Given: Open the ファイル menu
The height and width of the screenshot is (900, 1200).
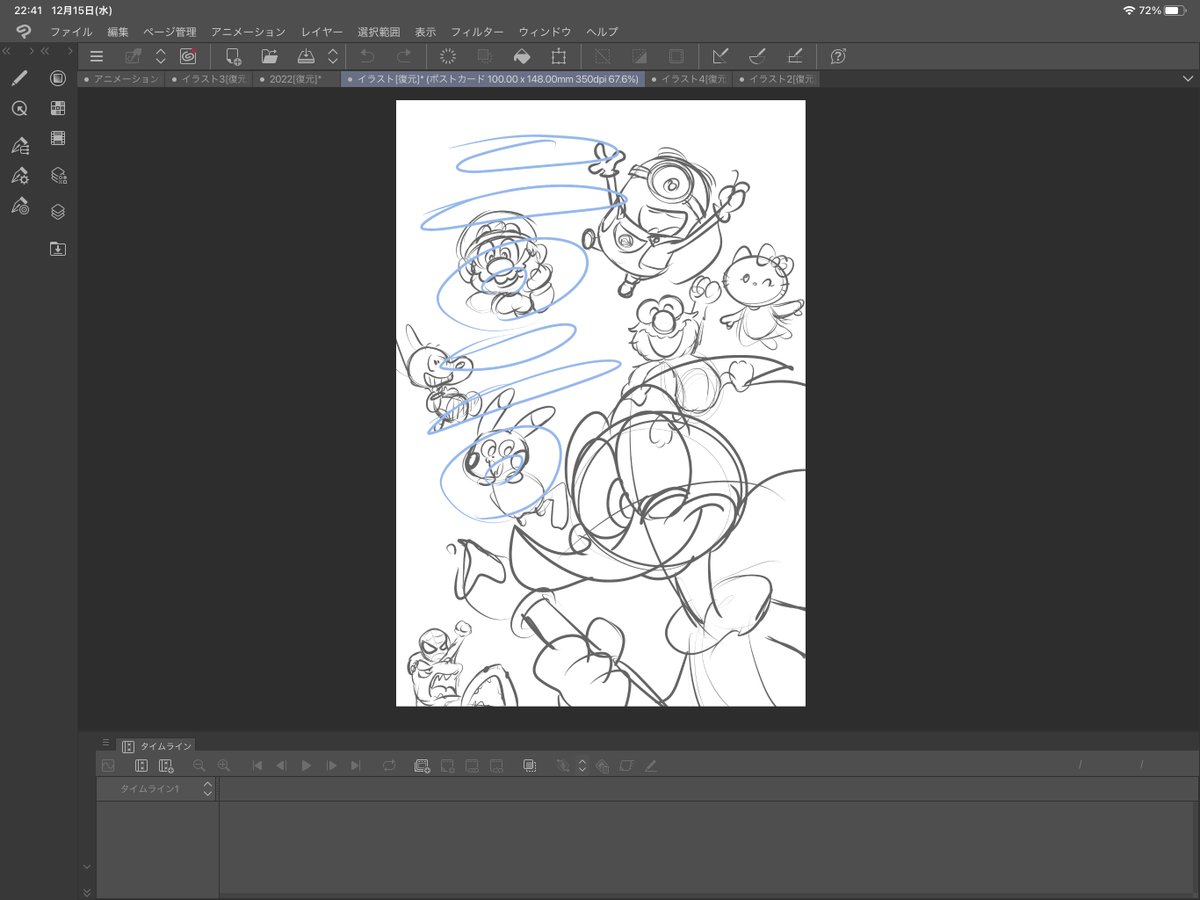Looking at the screenshot, I should [x=71, y=32].
